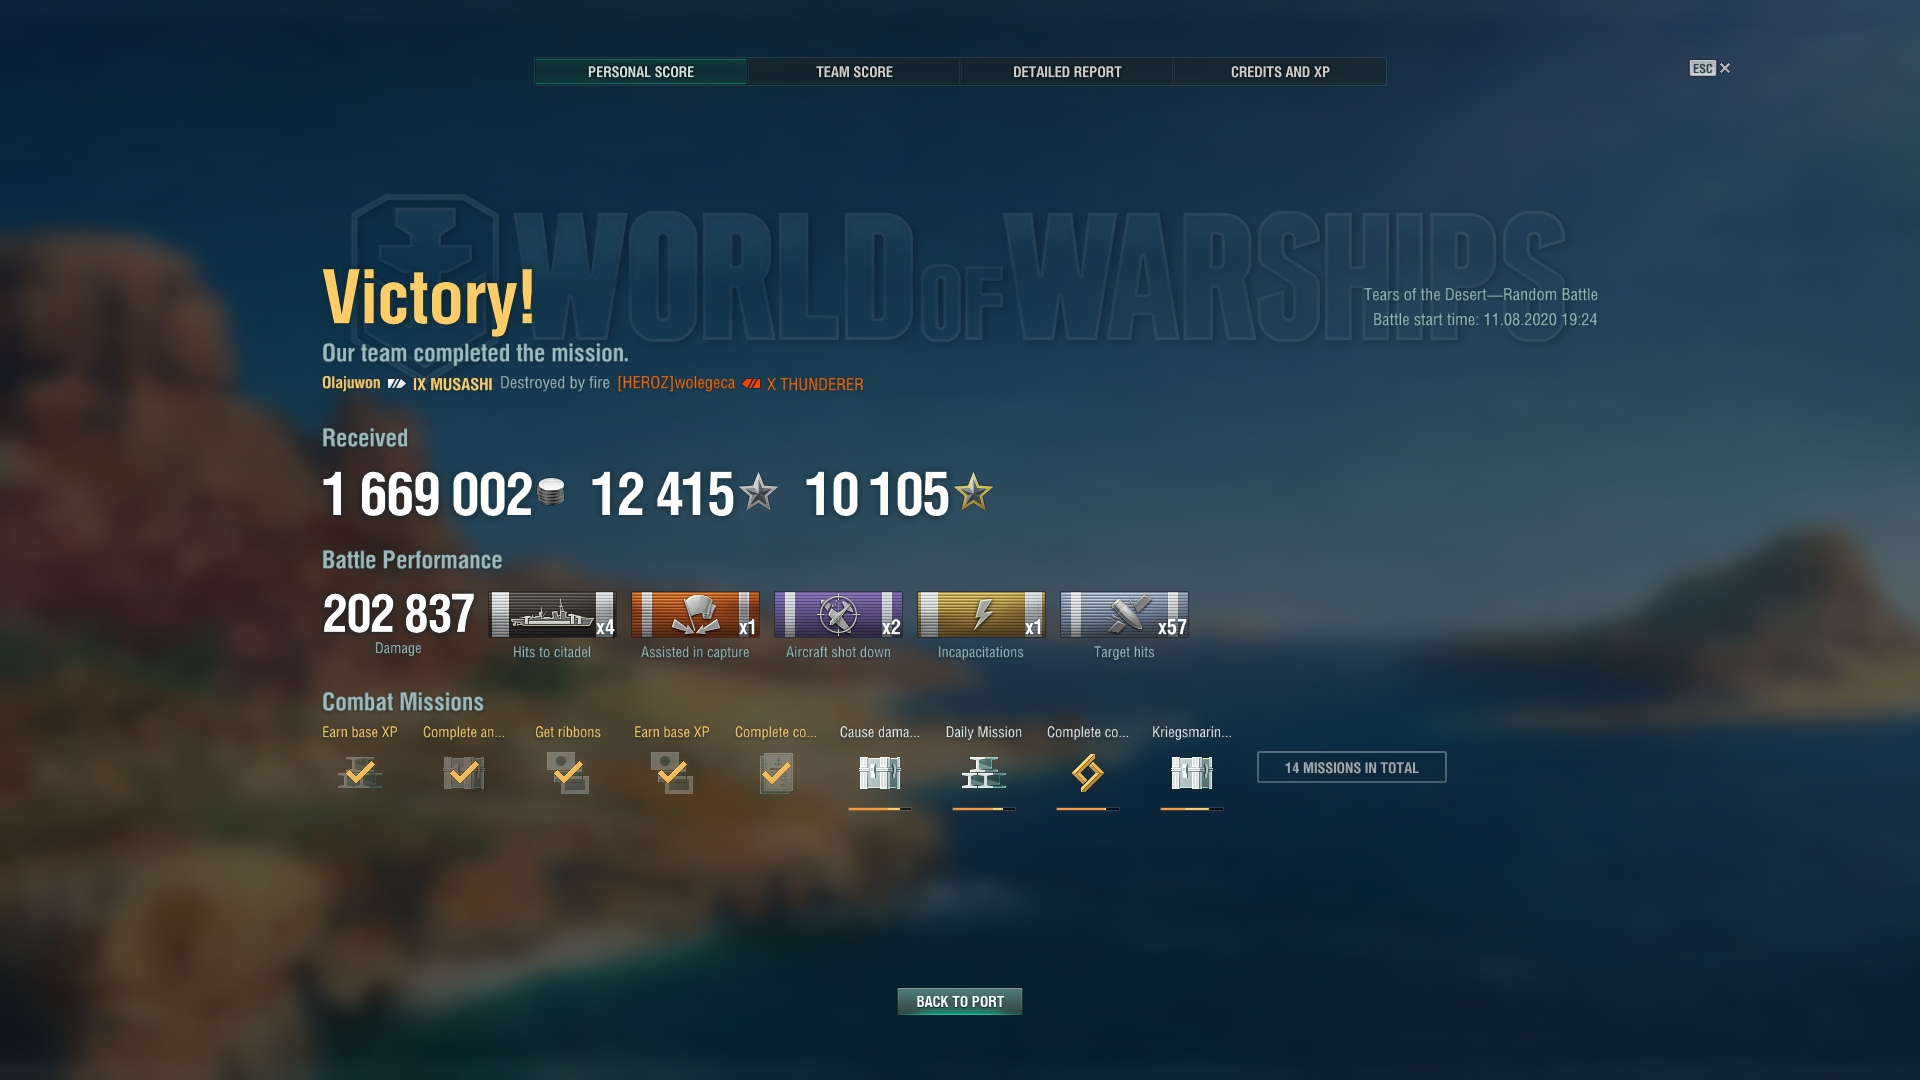
Task: Open the Detailed Report tab
Action: 1067,72
